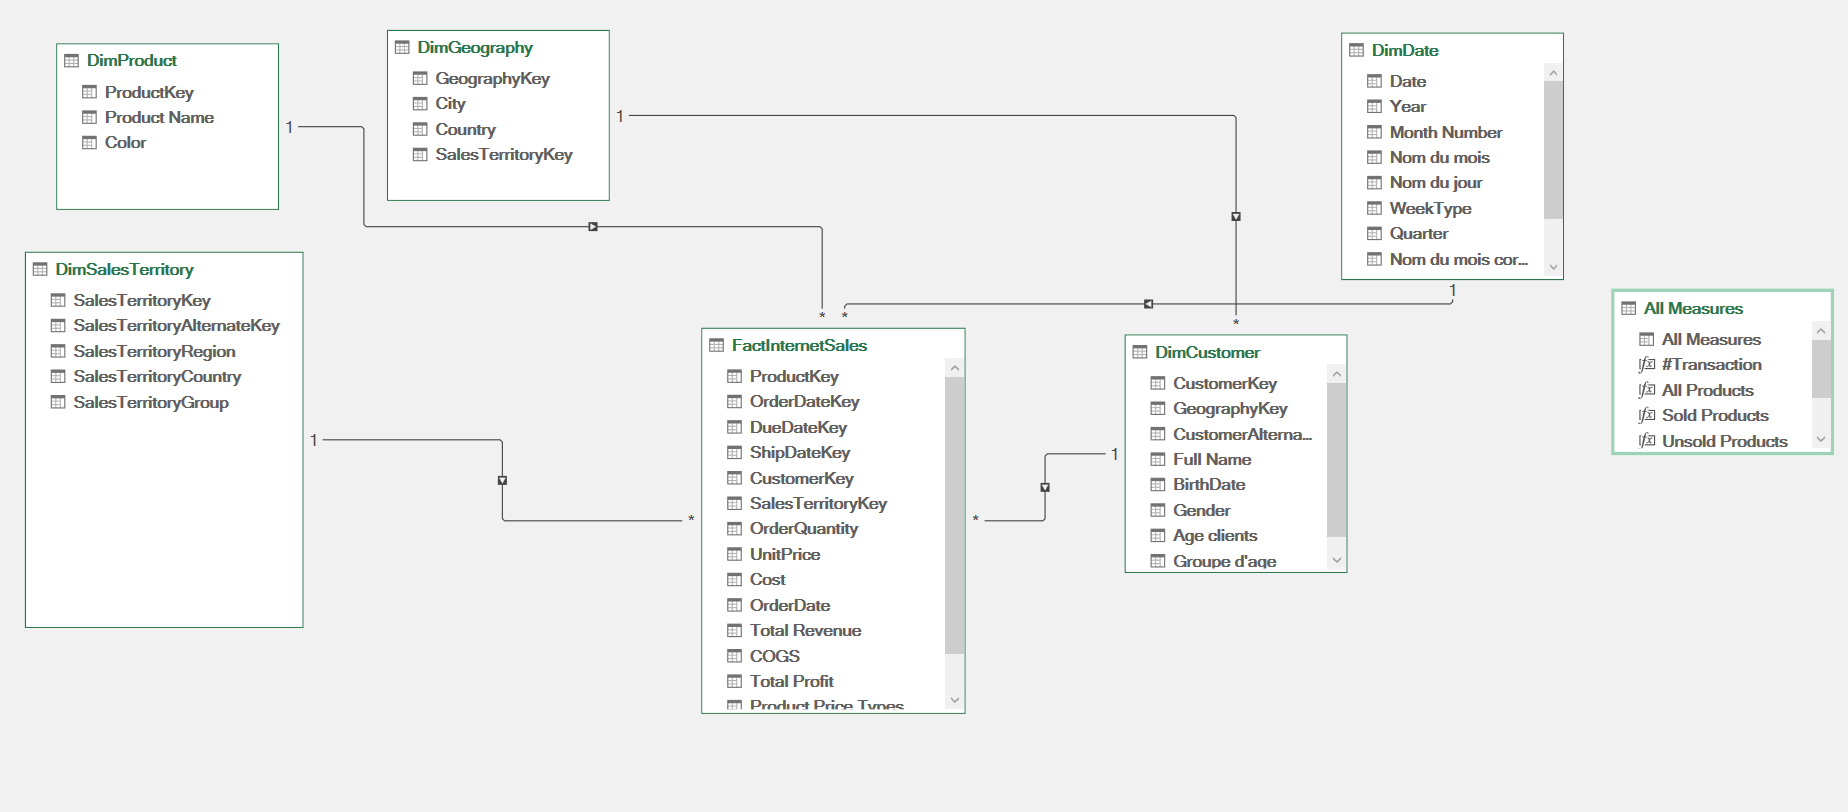Select the filter arrow on DimSalesTerritory relationship
This screenshot has width=1848, height=812.
click(502, 481)
